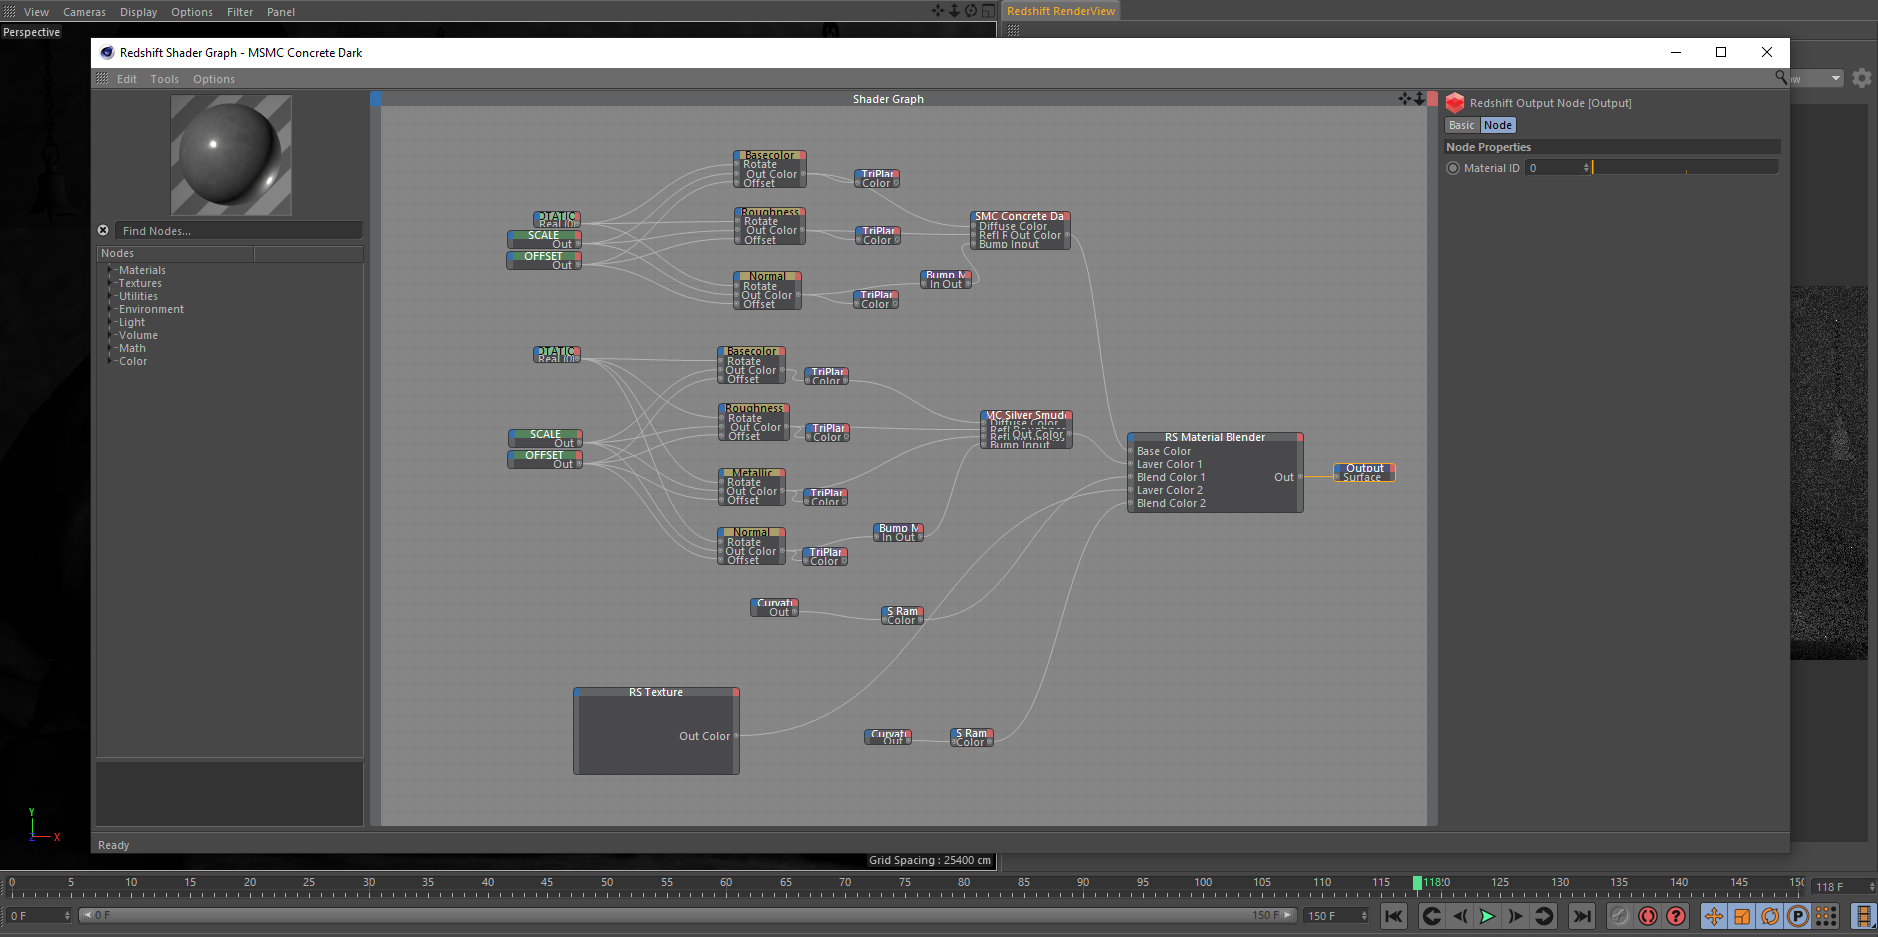Click the green timeline playhead at frame 118

tap(1417, 882)
